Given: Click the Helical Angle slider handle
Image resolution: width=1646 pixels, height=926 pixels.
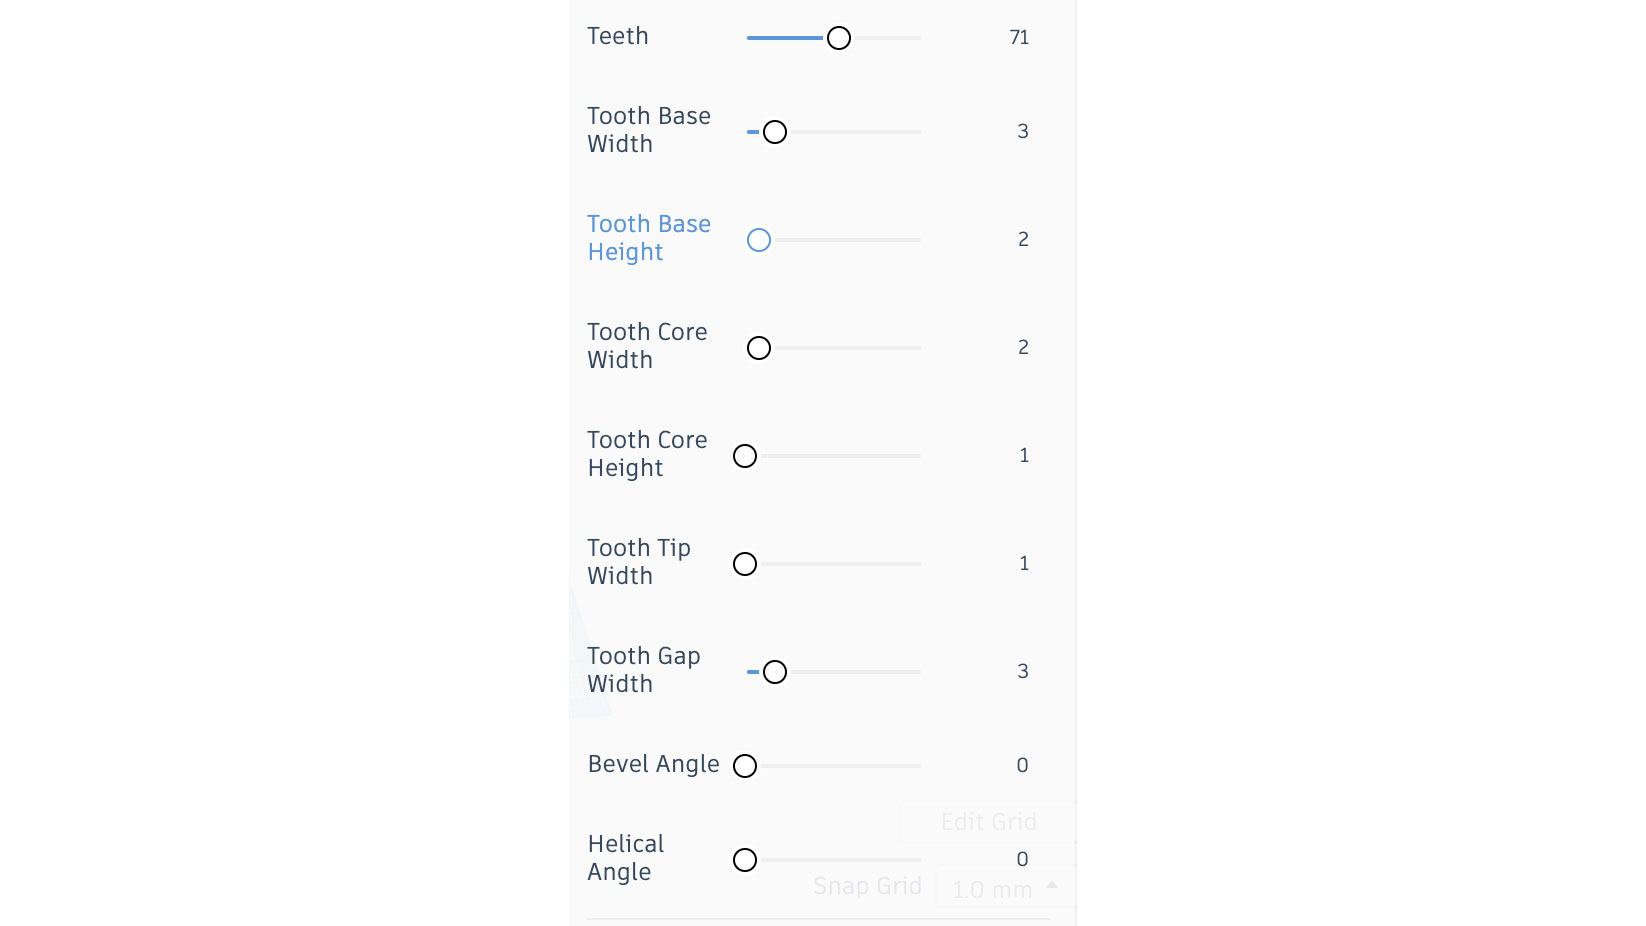Looking at the screenshot, I should pyautogui.click(x=745, y=860).
